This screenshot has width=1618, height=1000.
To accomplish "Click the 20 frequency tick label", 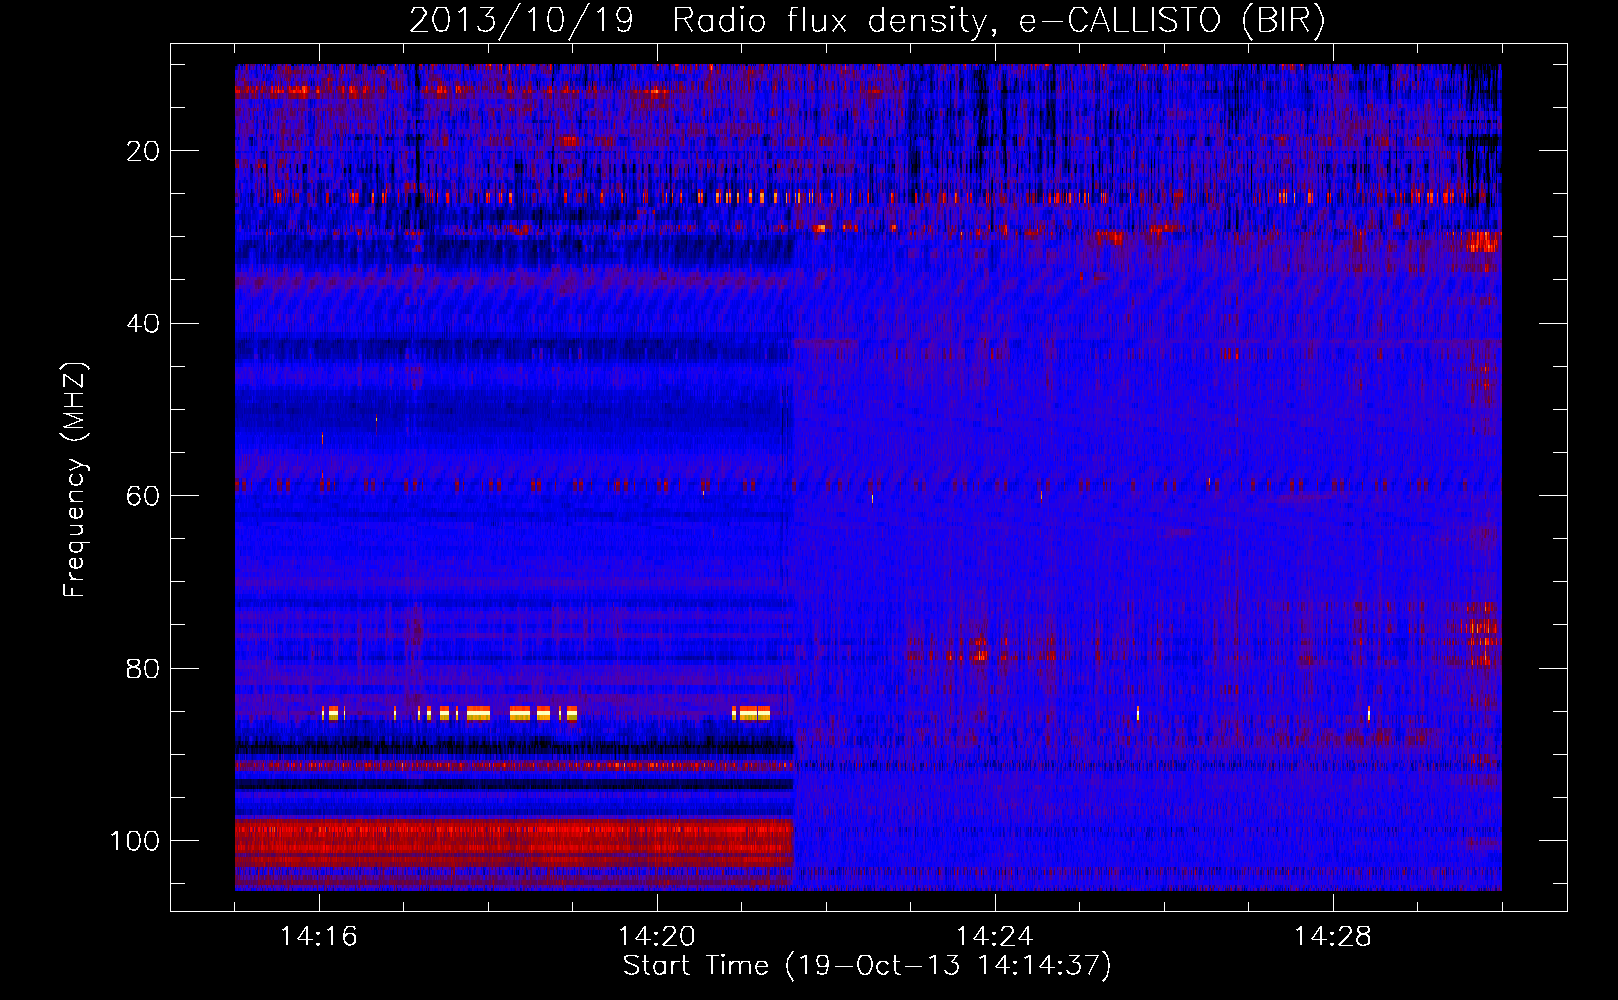I will tap(144, 151).
